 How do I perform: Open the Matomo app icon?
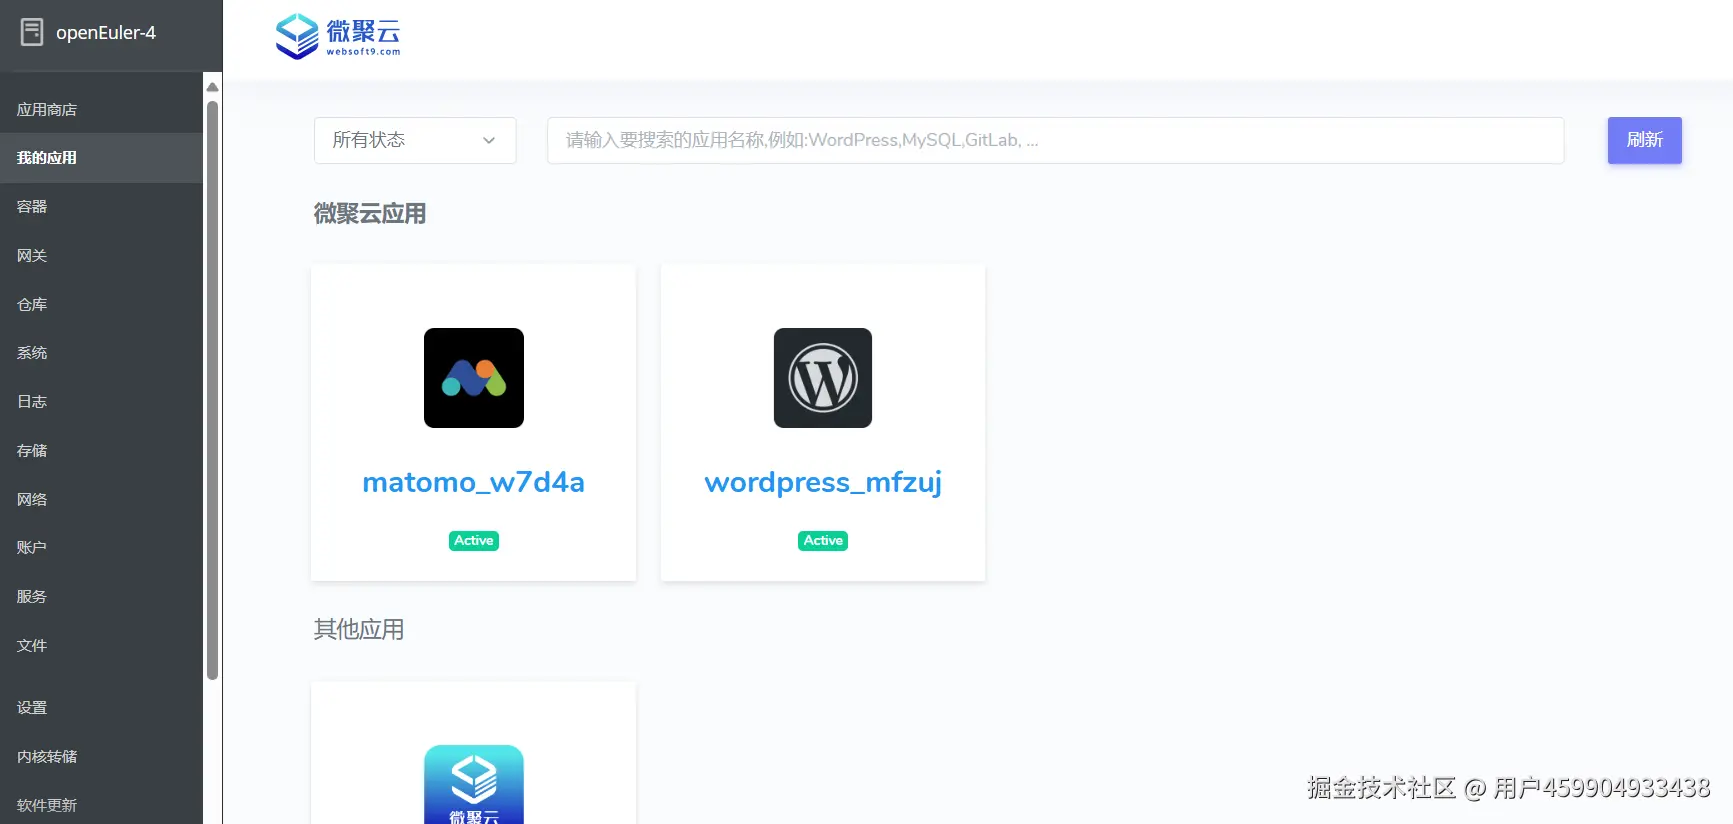tap(474, 378)
